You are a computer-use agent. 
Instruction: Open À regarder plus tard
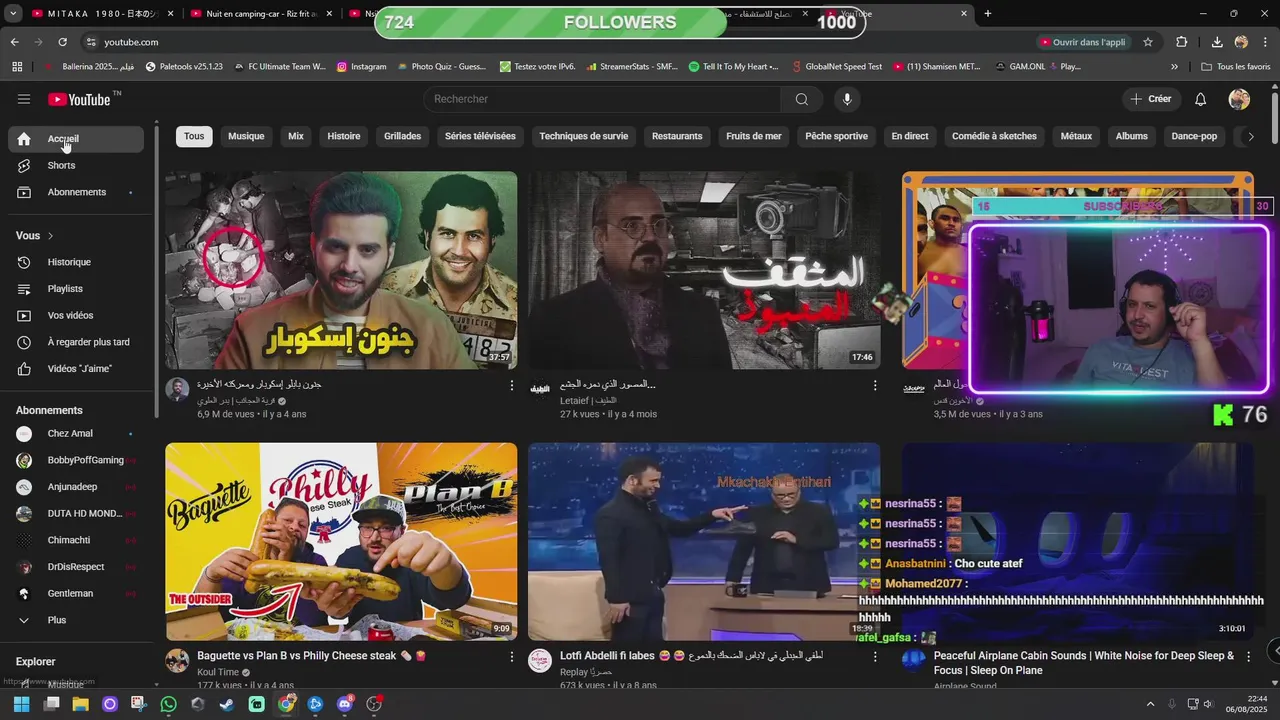(76, 342)
